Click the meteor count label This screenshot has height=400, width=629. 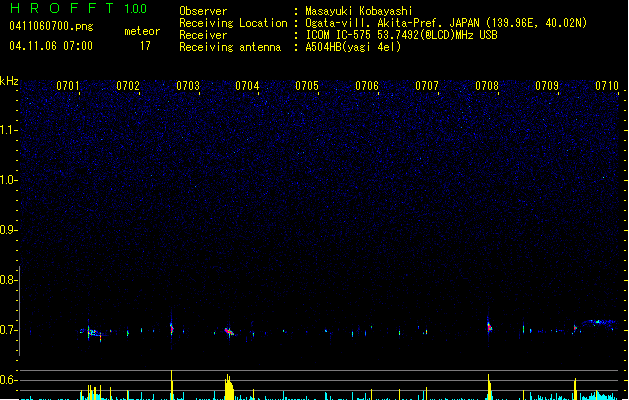(x=142, y=31)
